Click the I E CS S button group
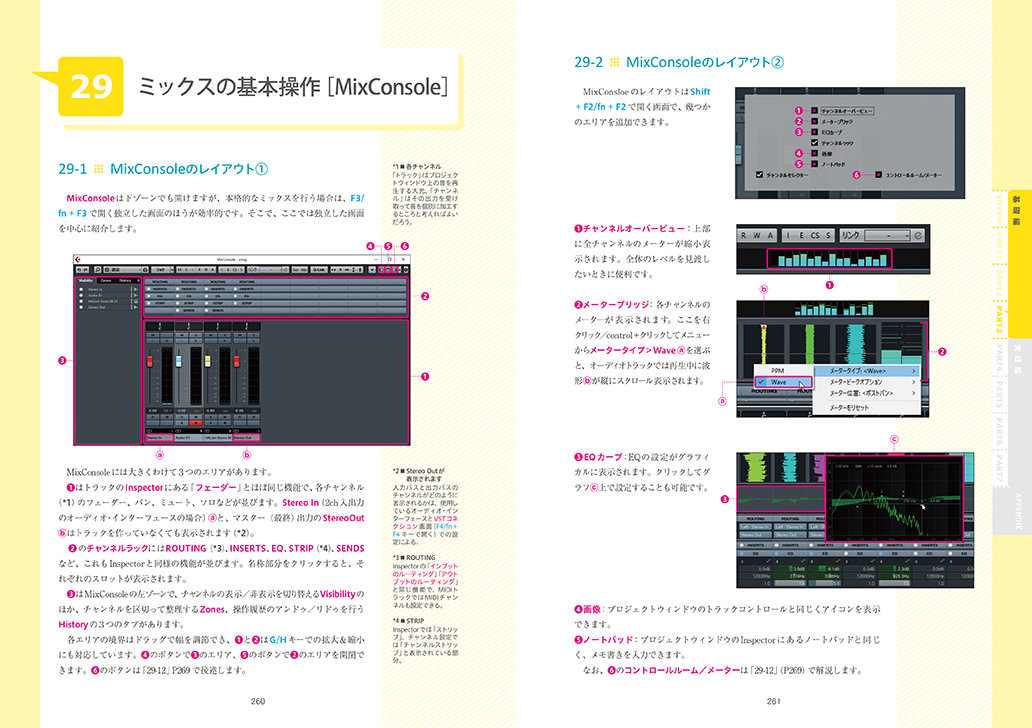 tap(808, 235)
